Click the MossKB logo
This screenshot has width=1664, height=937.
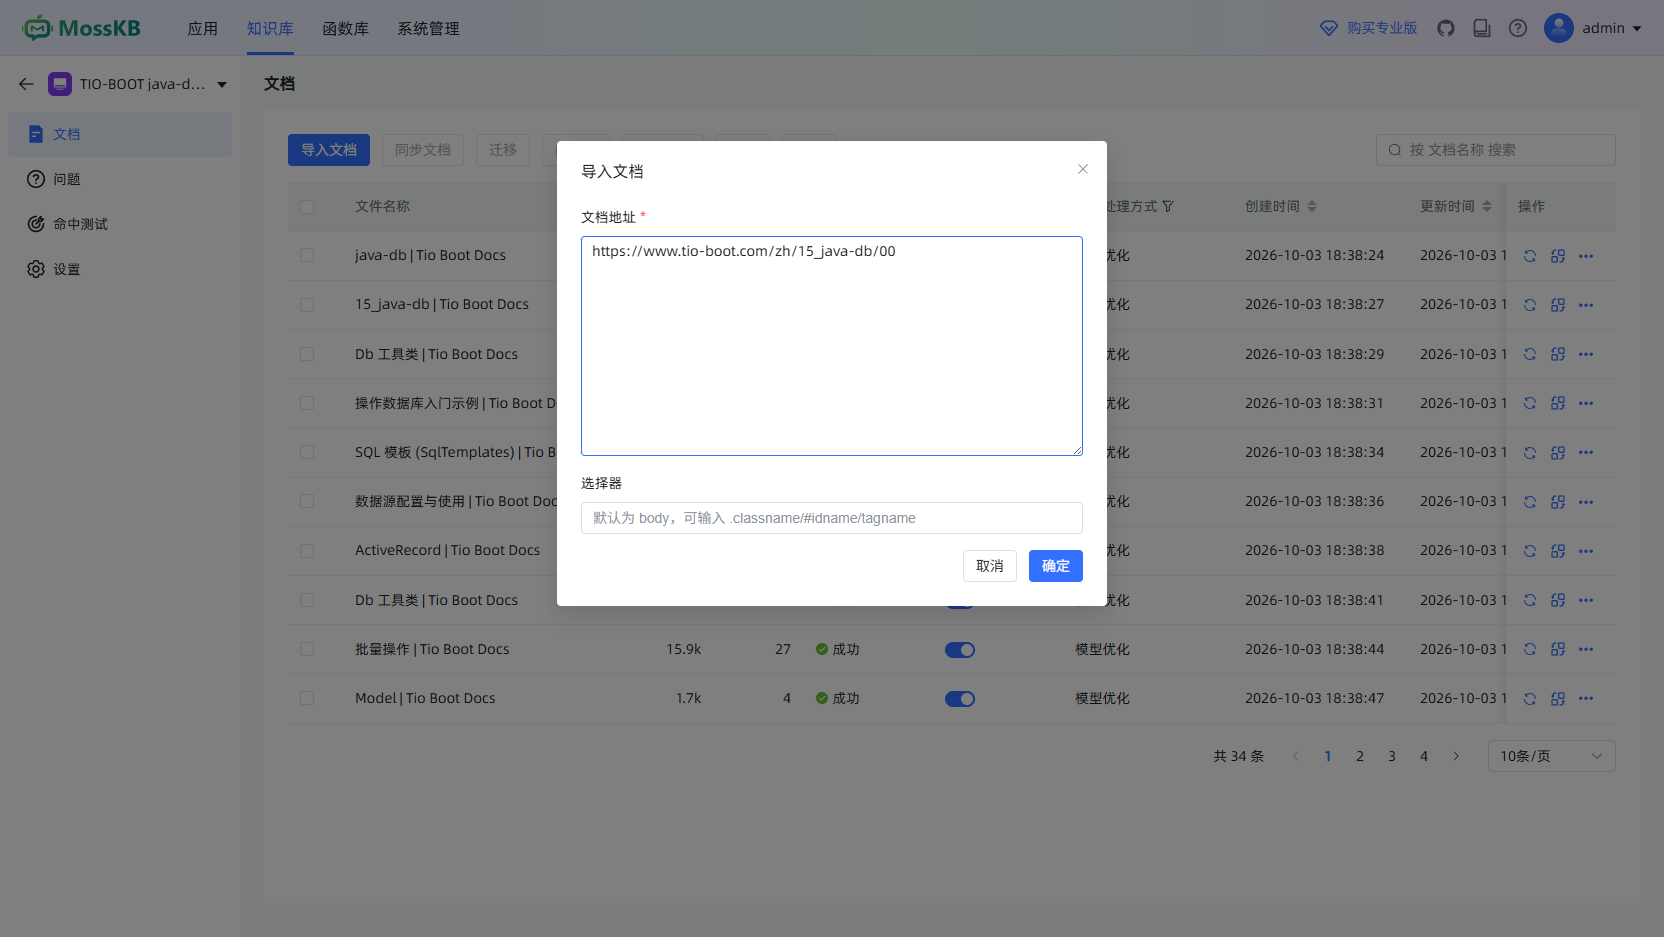pos(82,28)
